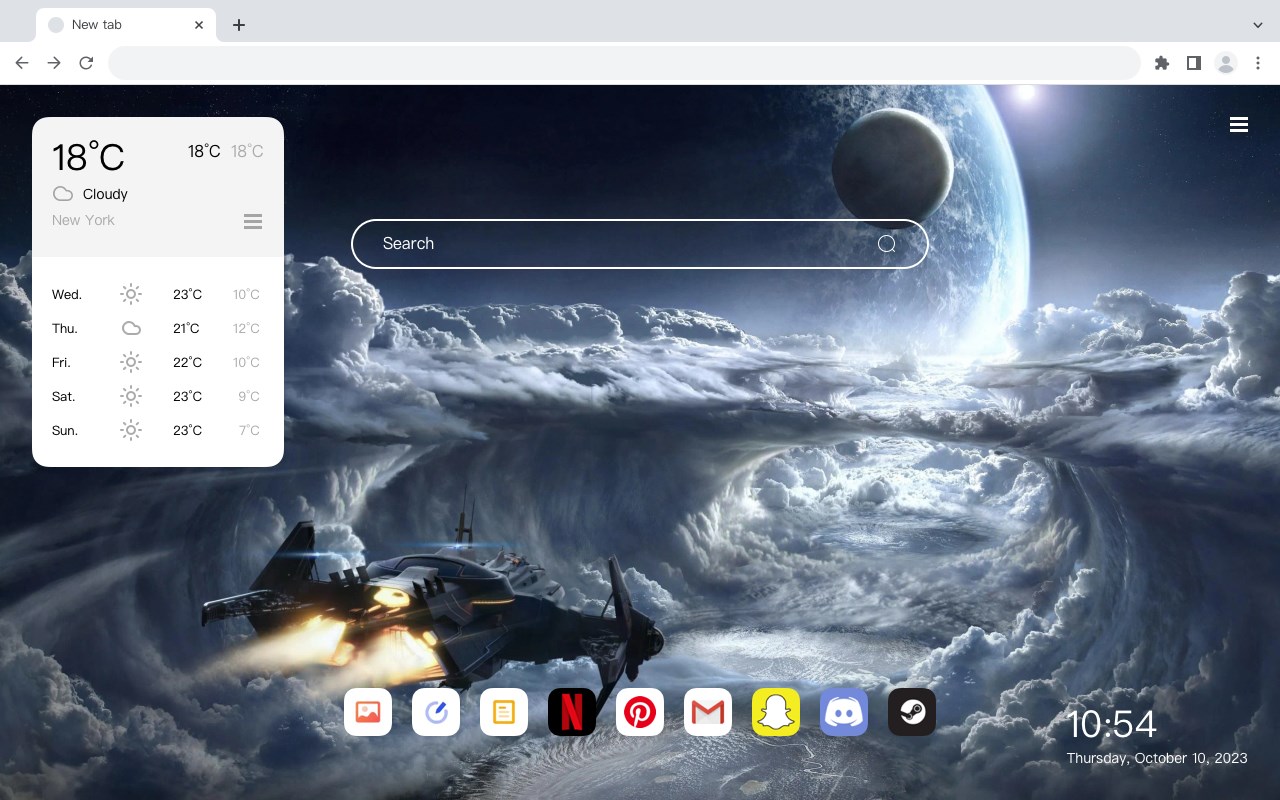Go back with the back arrow
Viewport: 1280px width, 800px height.
22,63
